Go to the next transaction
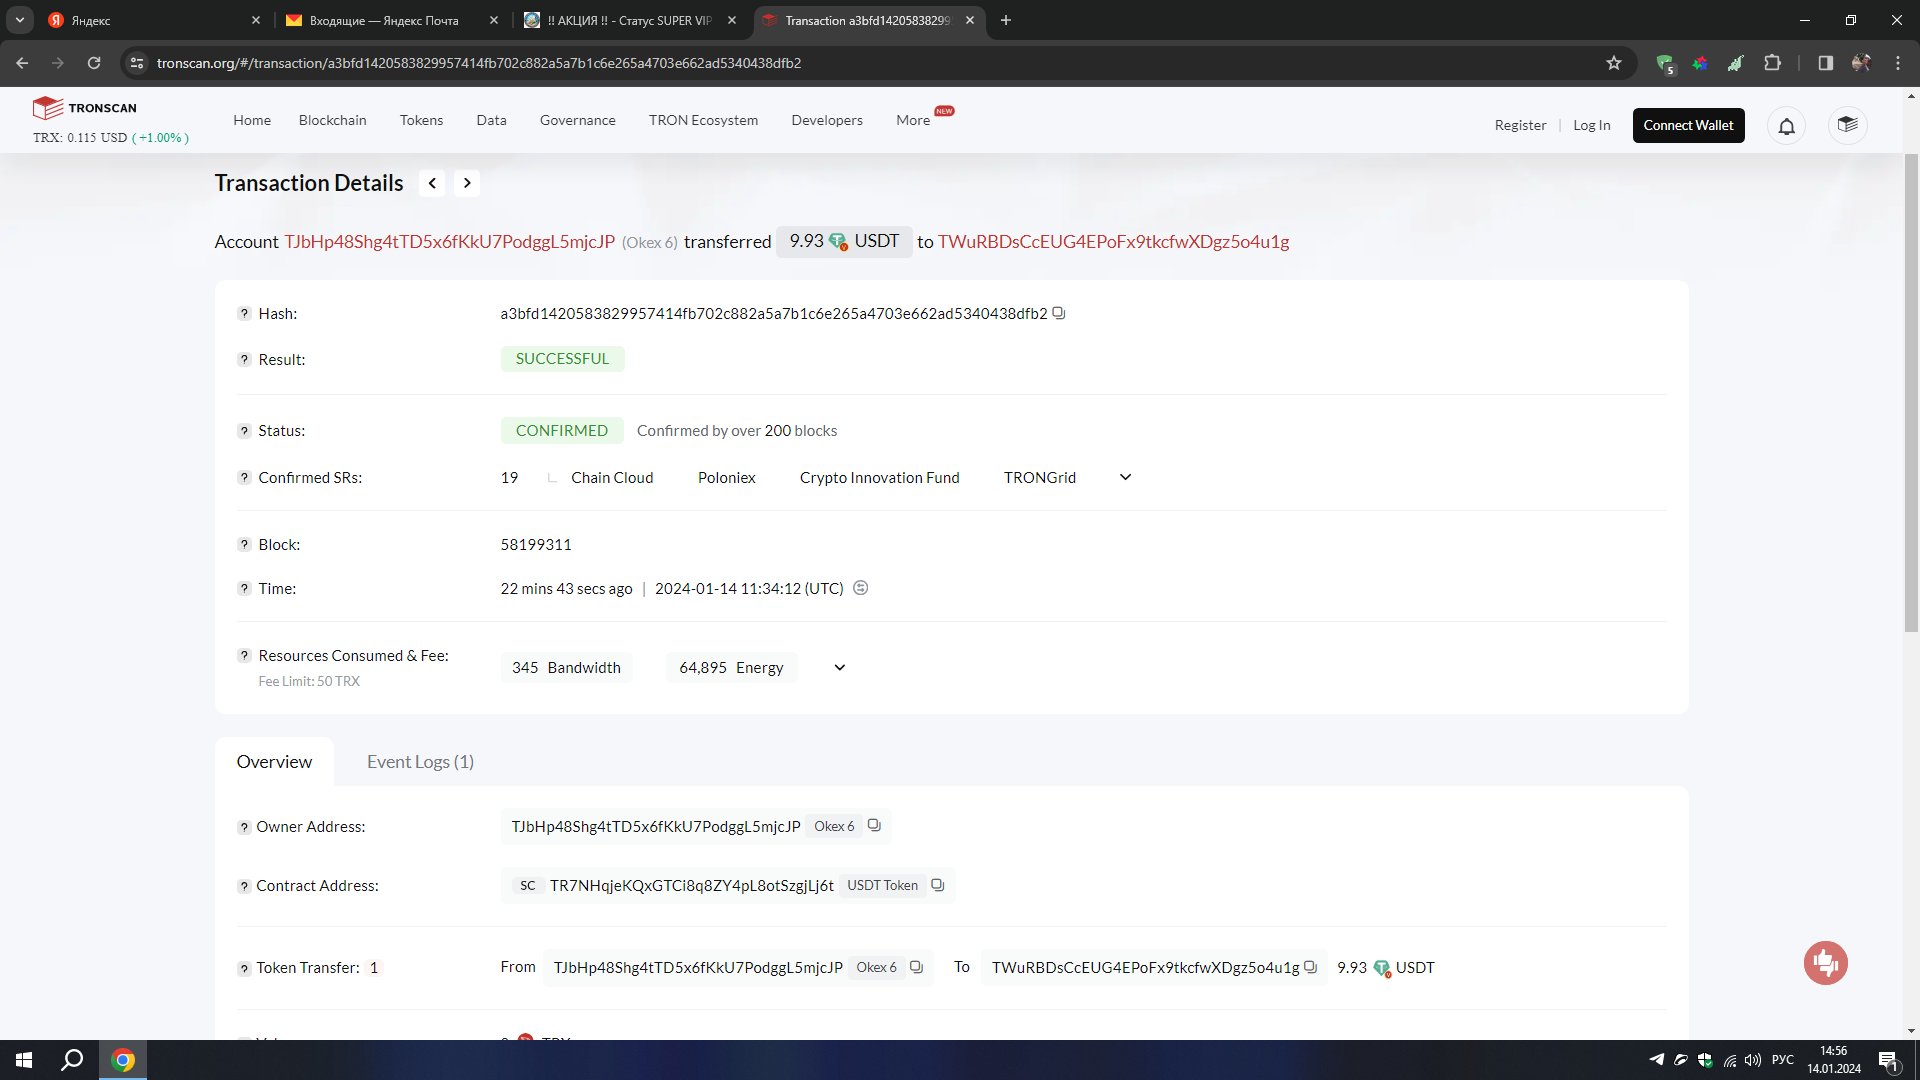The height and width of the screenshot is (1080, 1920). [x=467, y=183]
